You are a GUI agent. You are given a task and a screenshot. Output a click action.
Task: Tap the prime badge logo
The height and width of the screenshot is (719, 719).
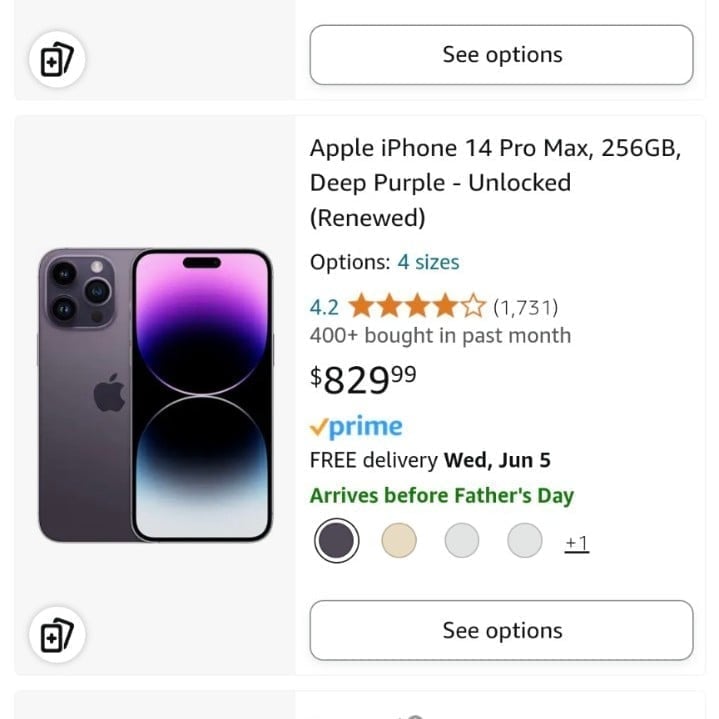click(356, 428)
